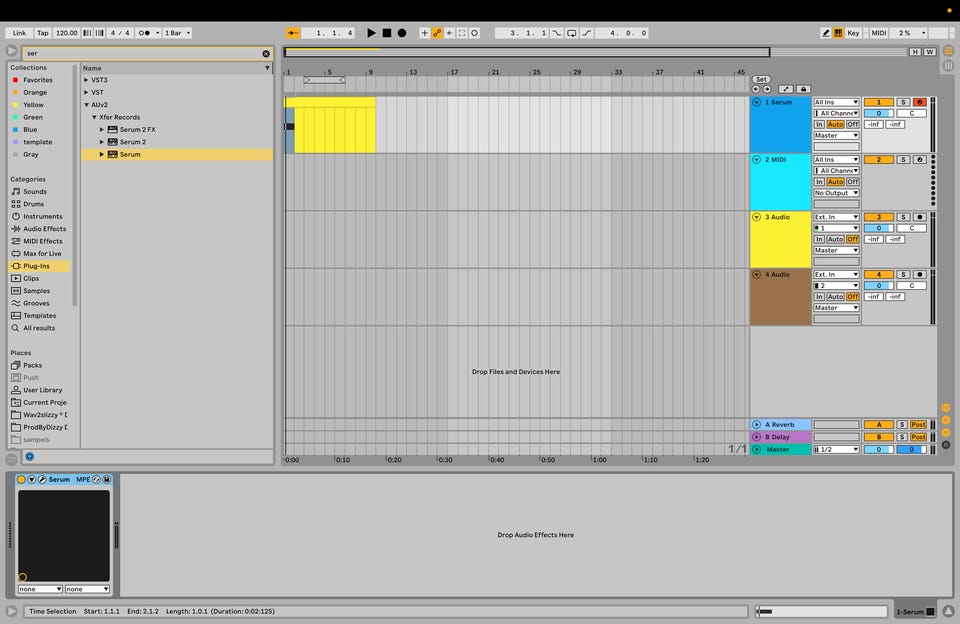The width and height of the screenshot is (960, 624).
Task: Toggle the Automation Arm chain-link icon
Action: (x=437, y=33)
